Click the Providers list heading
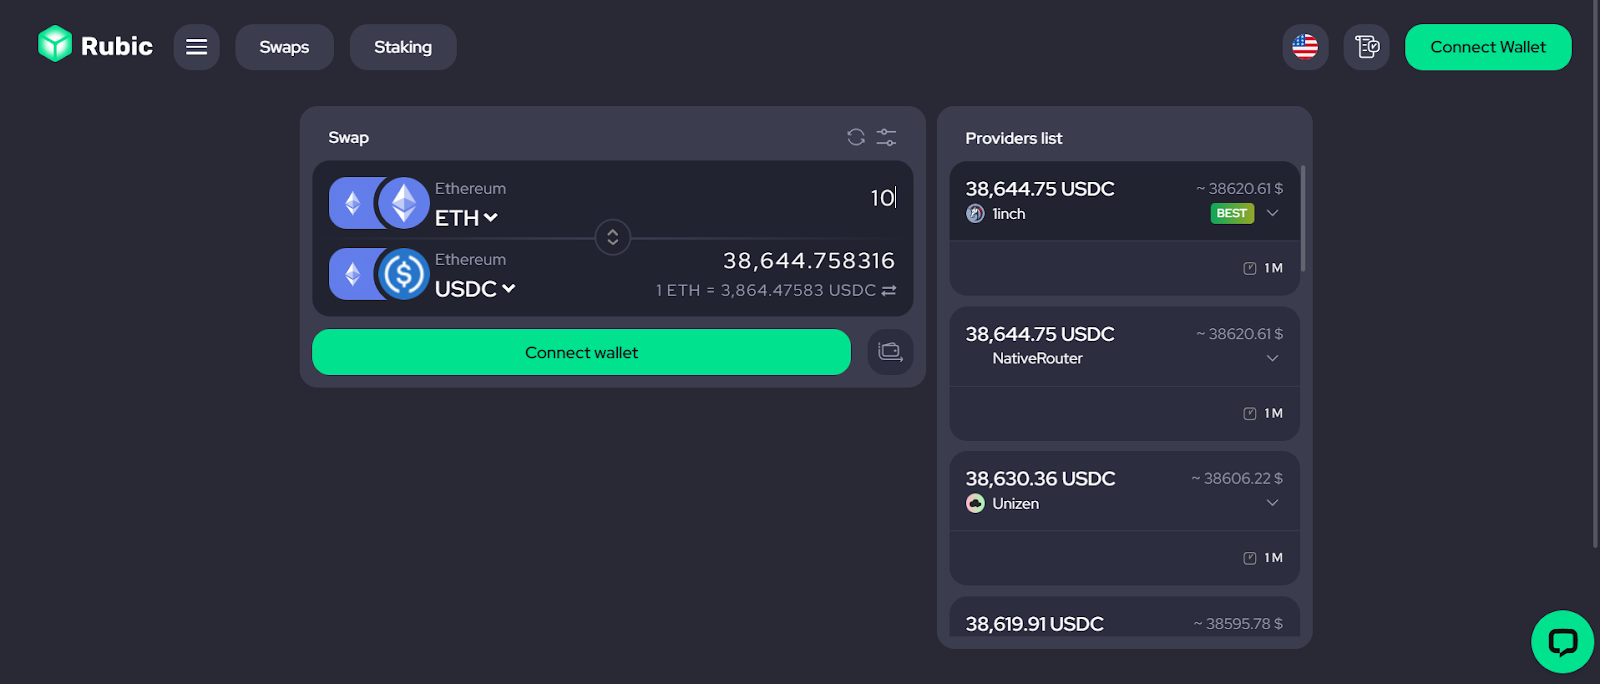 1013,138
